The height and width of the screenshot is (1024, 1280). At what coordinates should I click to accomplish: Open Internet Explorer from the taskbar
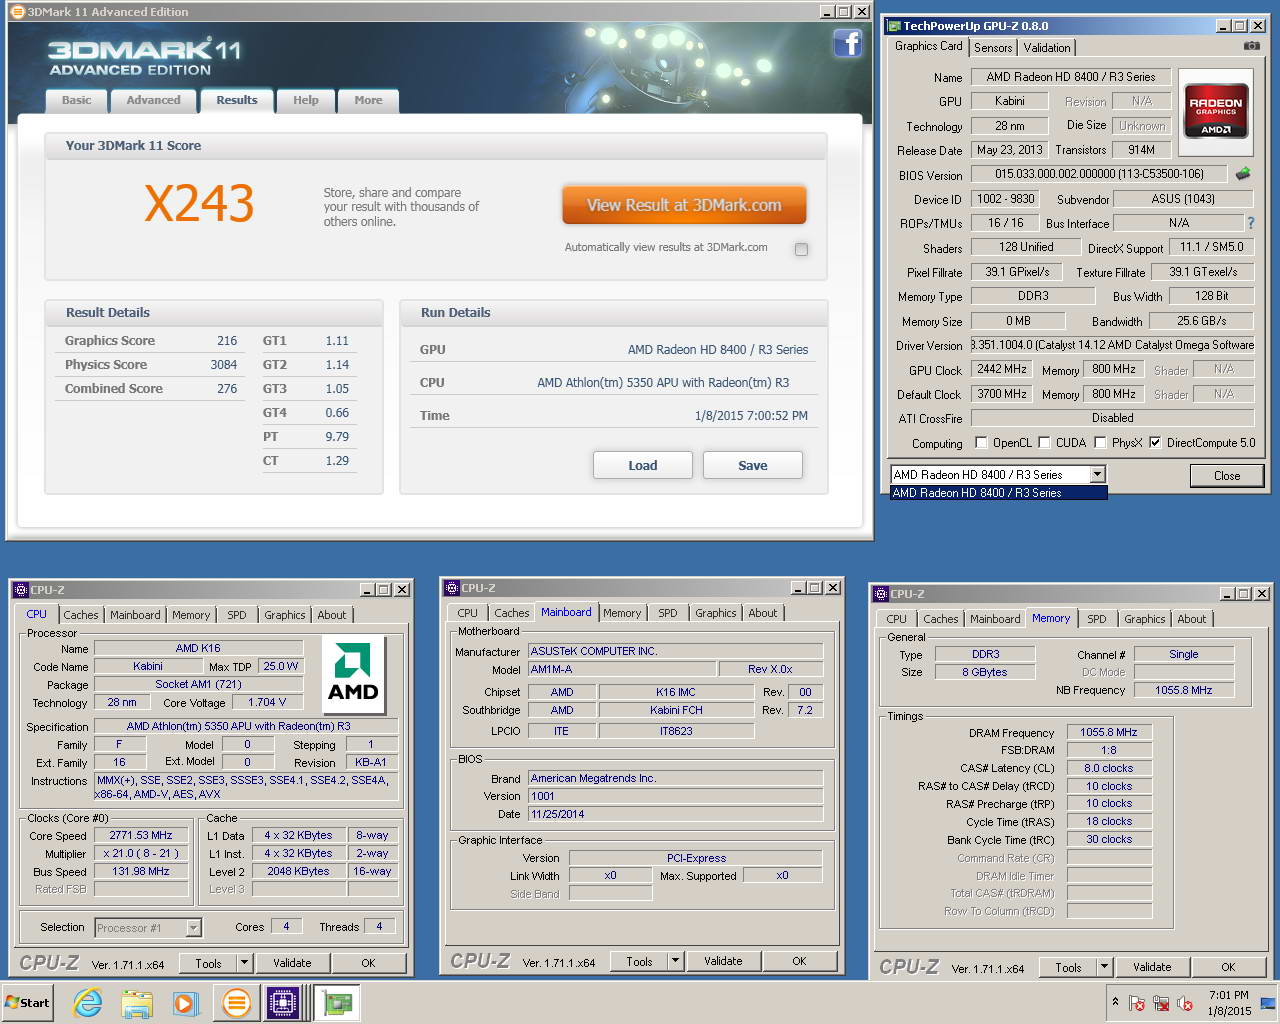(x=88, y=1003)
